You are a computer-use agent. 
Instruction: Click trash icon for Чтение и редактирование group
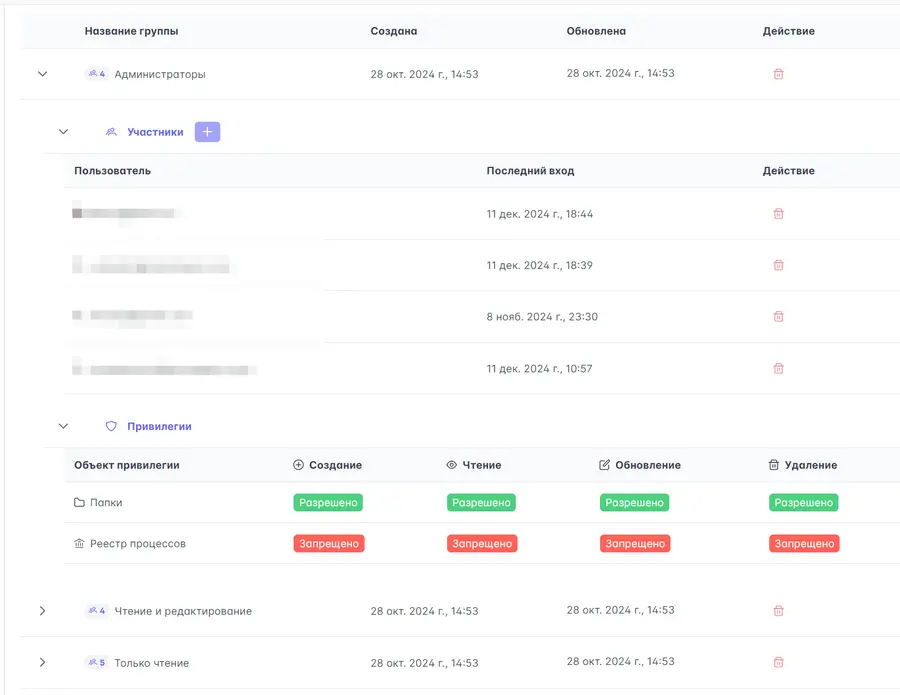click(778, 611)
